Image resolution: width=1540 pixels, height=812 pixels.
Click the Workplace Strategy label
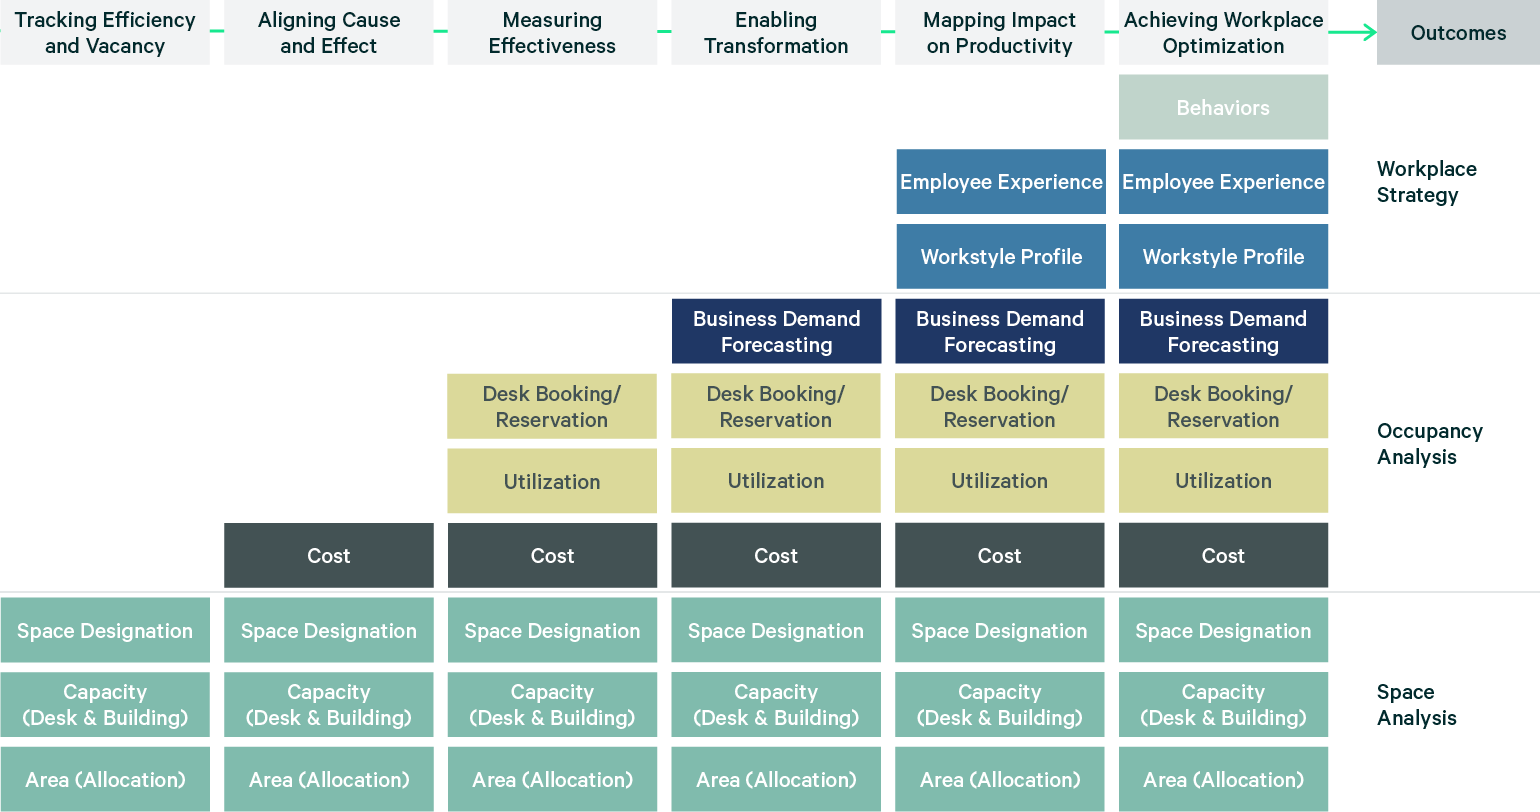pos(1427,182)
